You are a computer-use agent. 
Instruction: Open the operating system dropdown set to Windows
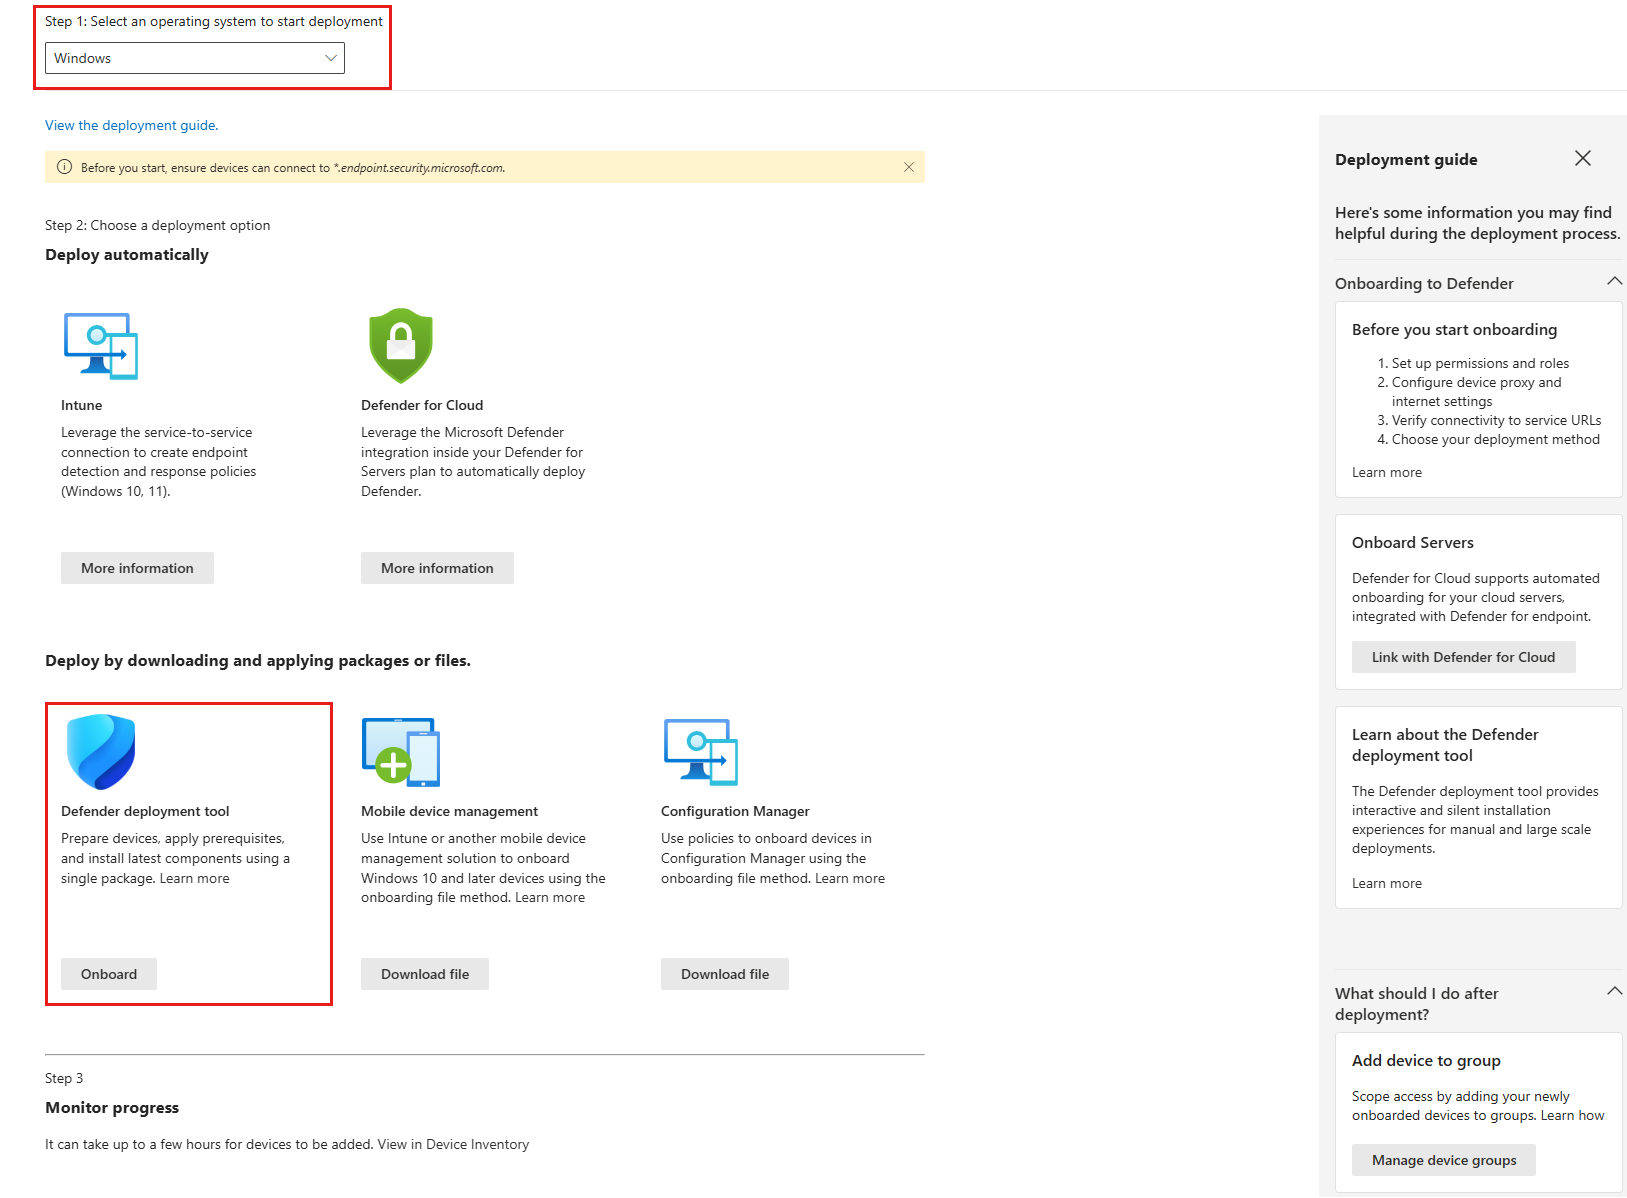(195, 58)
